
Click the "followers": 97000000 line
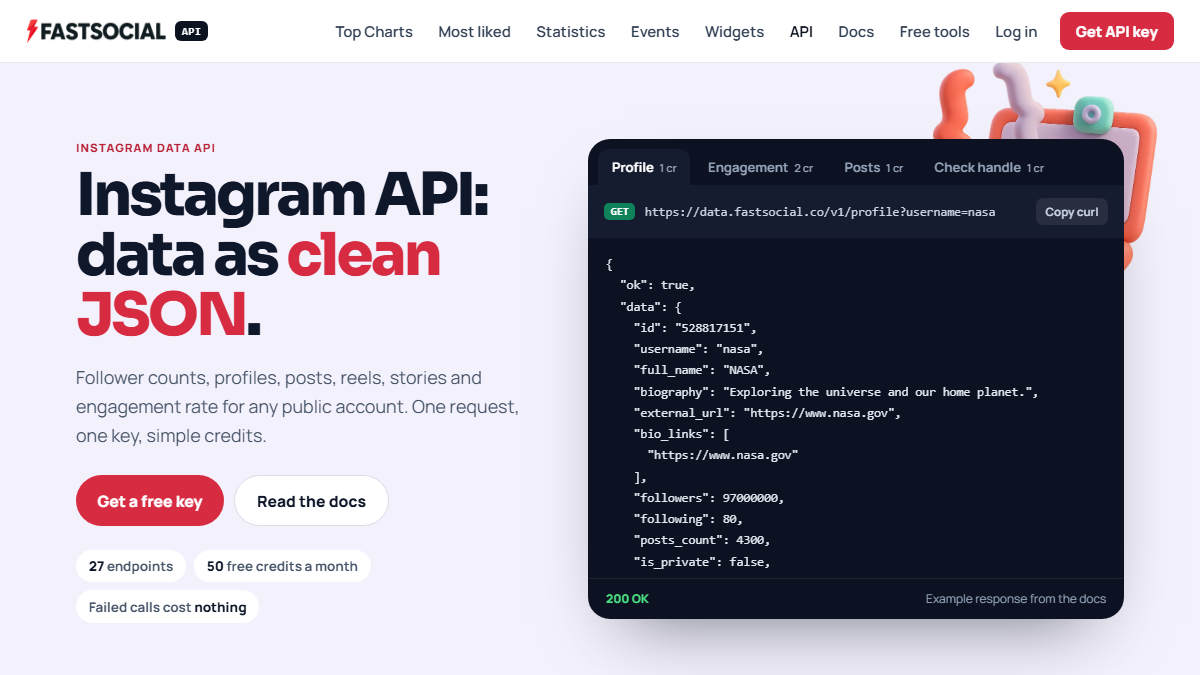(x=709, y=498)
